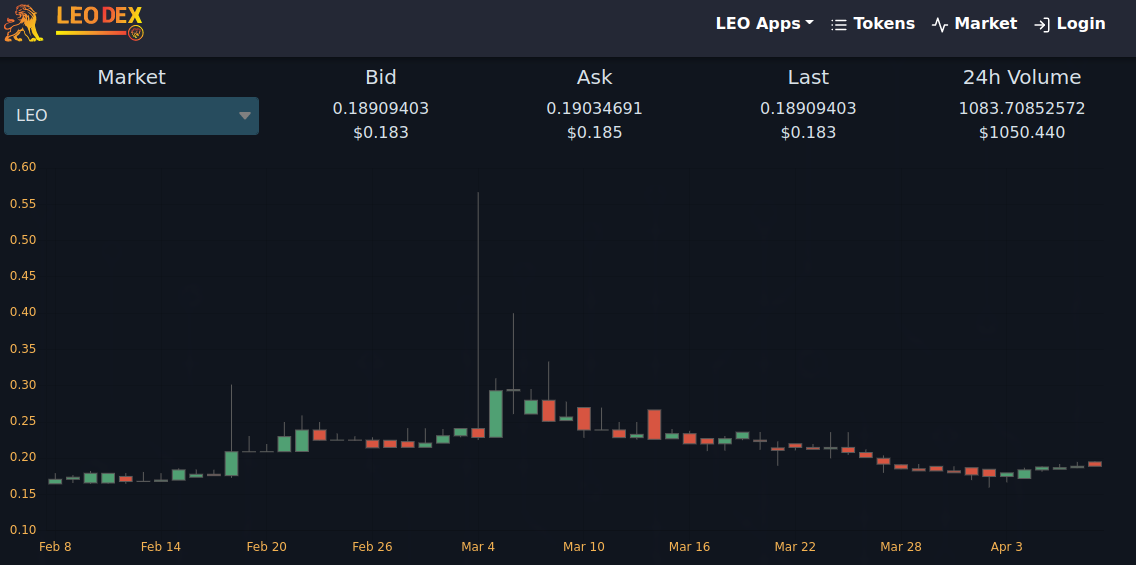Image resolution: width=1136 pixels, height=565 pixels.
Task: Open the LEO Apps dropdown menu
Action: pyautogui.click(x=764, y=23)
